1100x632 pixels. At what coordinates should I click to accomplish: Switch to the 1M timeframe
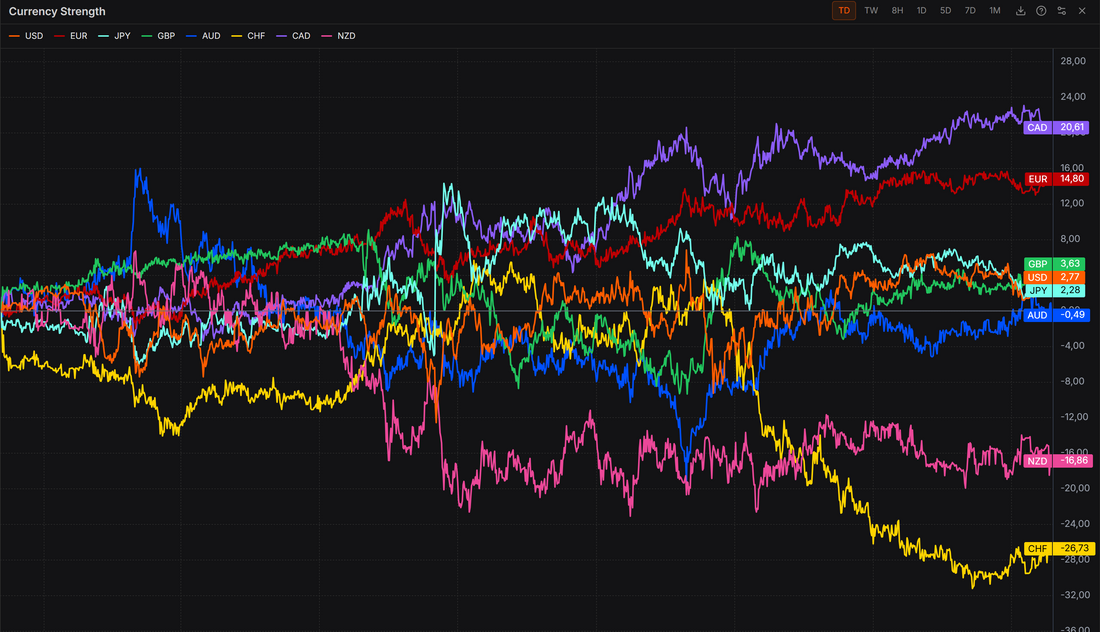pyautogui.click(x=995, y=11)
